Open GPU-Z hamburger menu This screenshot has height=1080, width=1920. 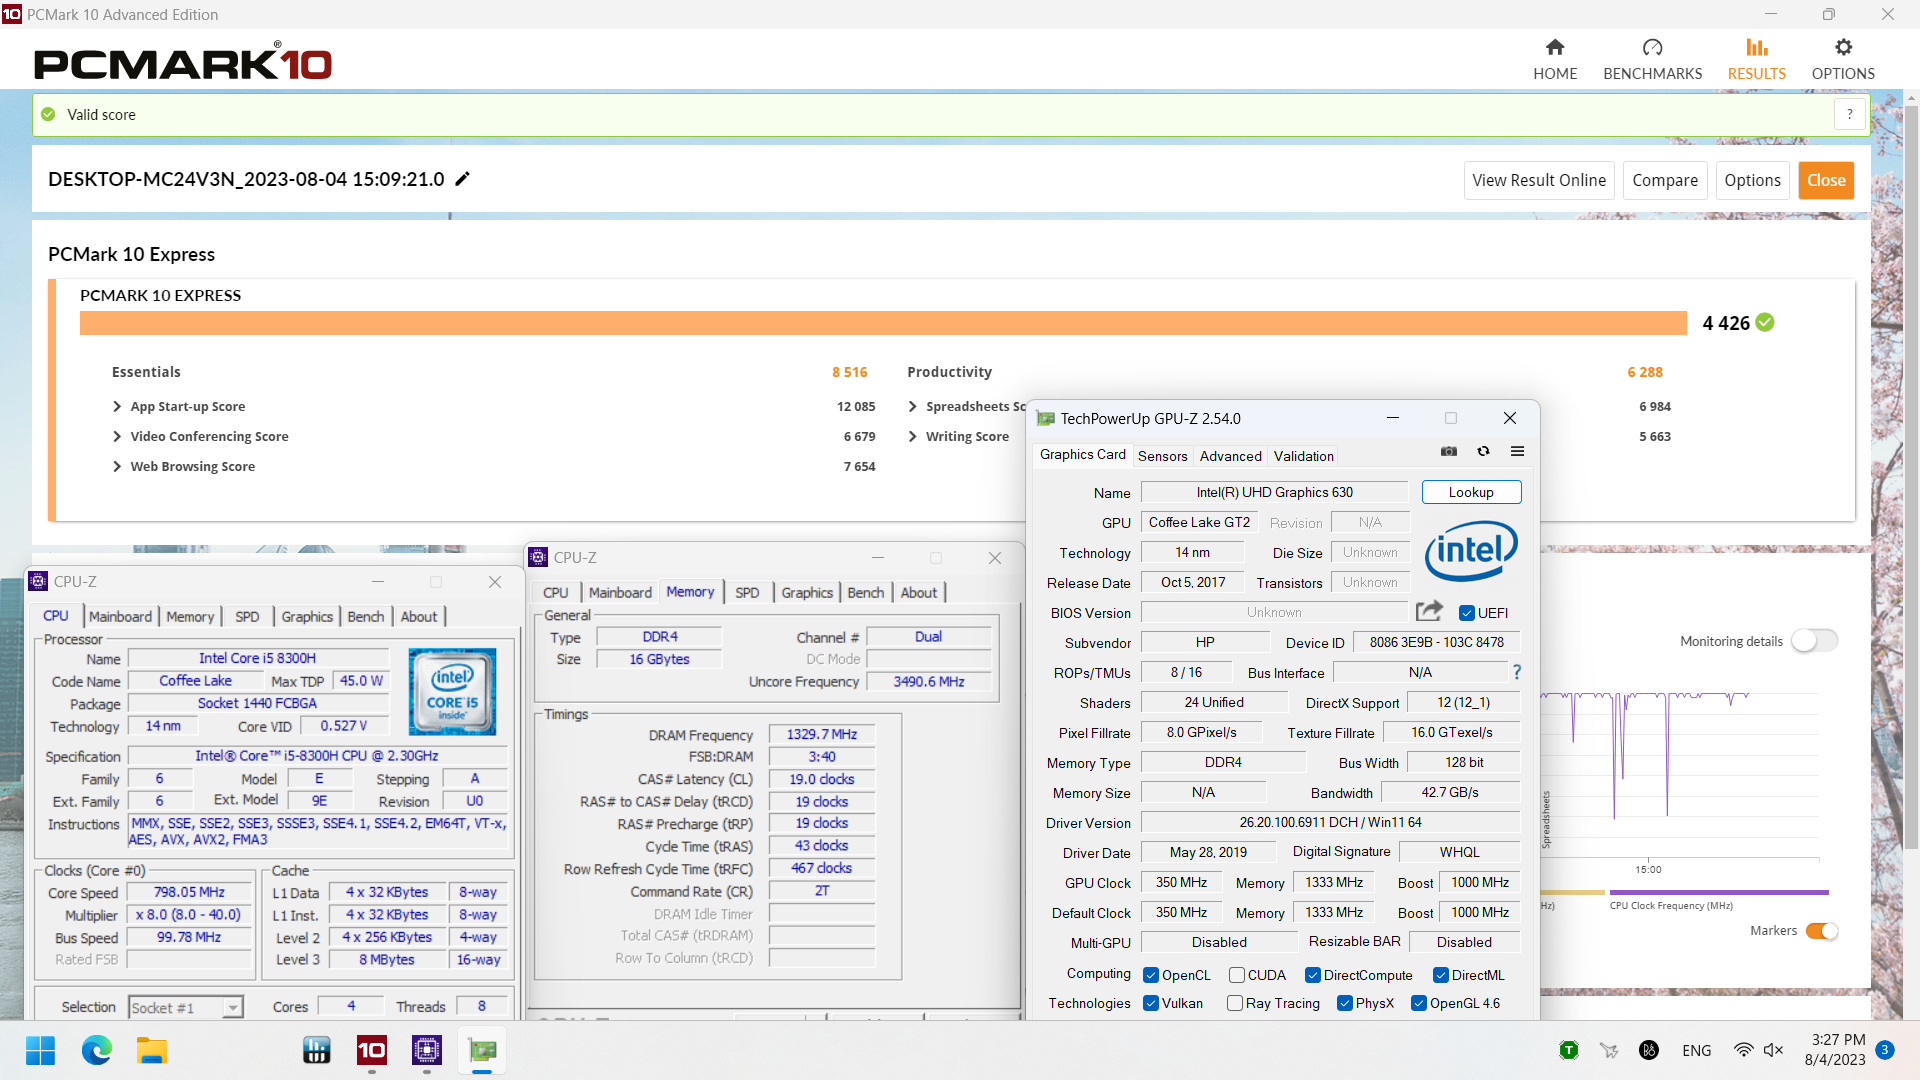coord(1517,452)
